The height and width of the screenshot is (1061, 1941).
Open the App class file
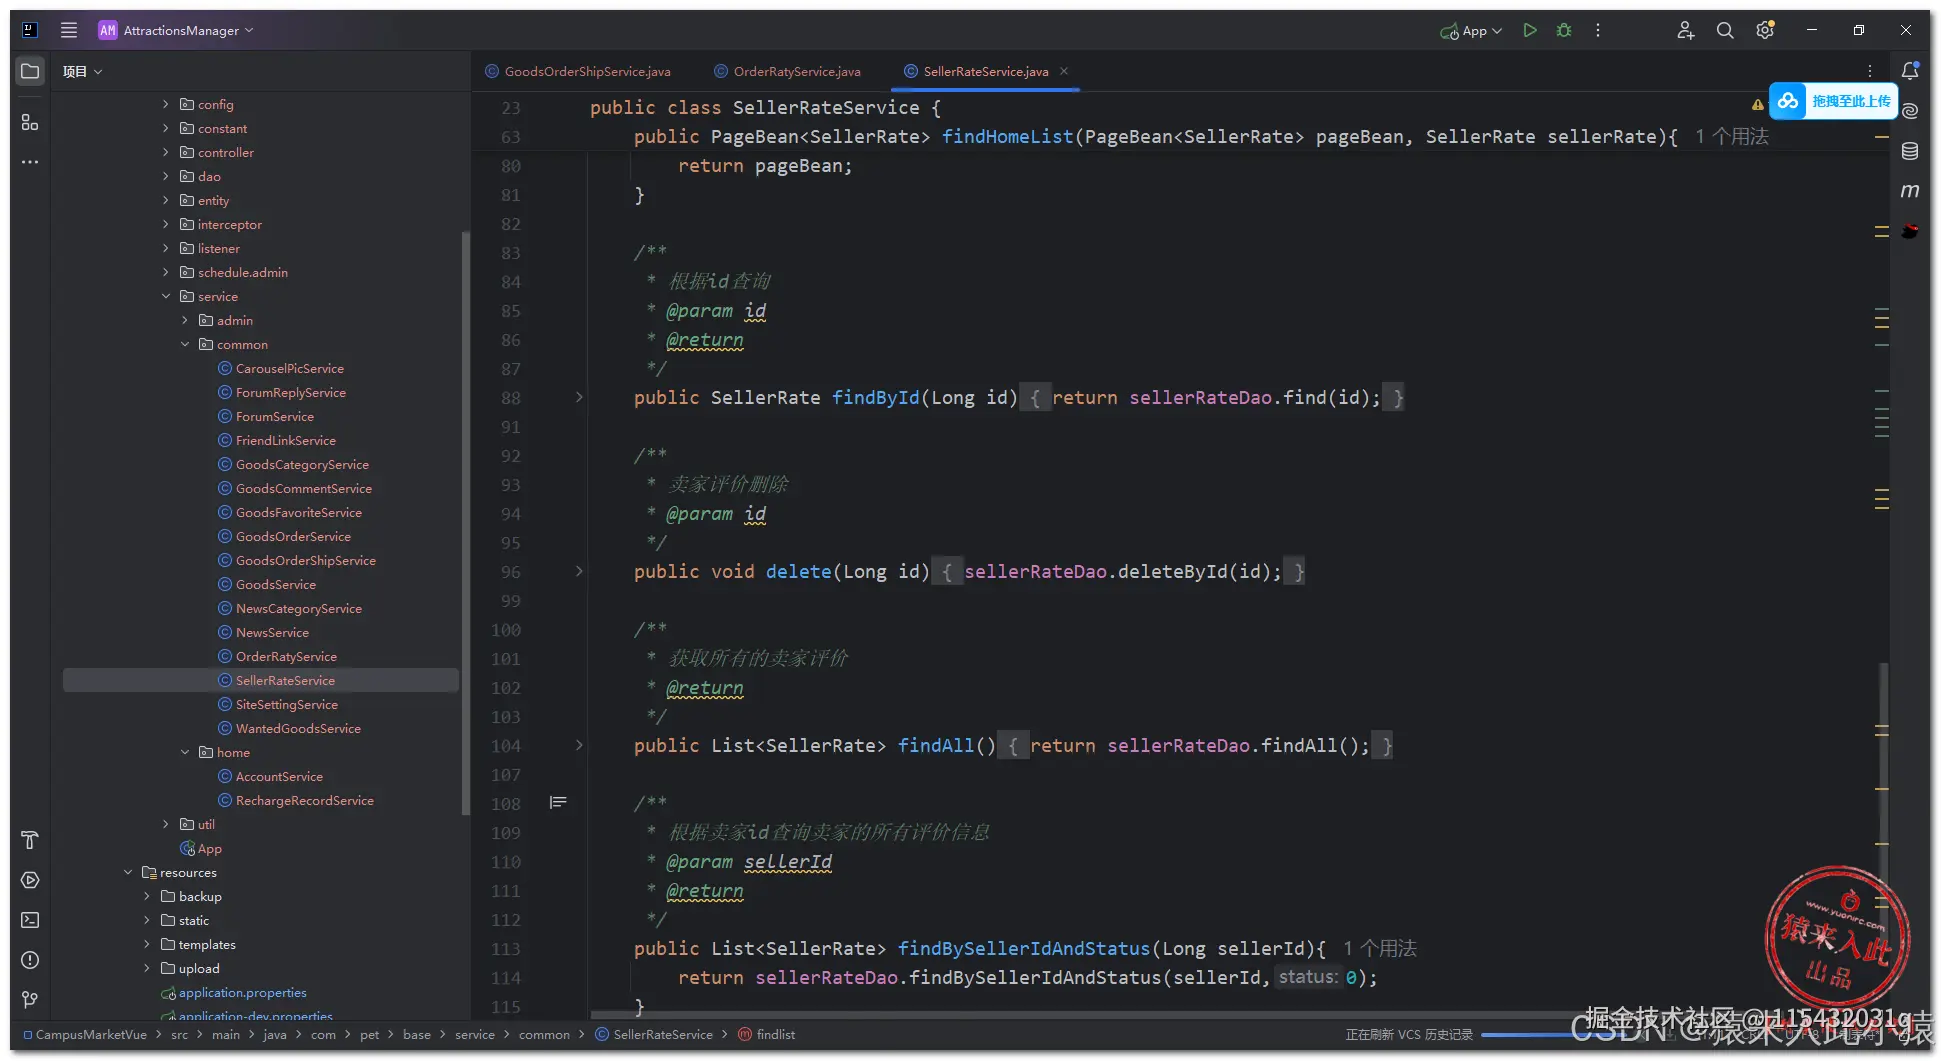201,848
